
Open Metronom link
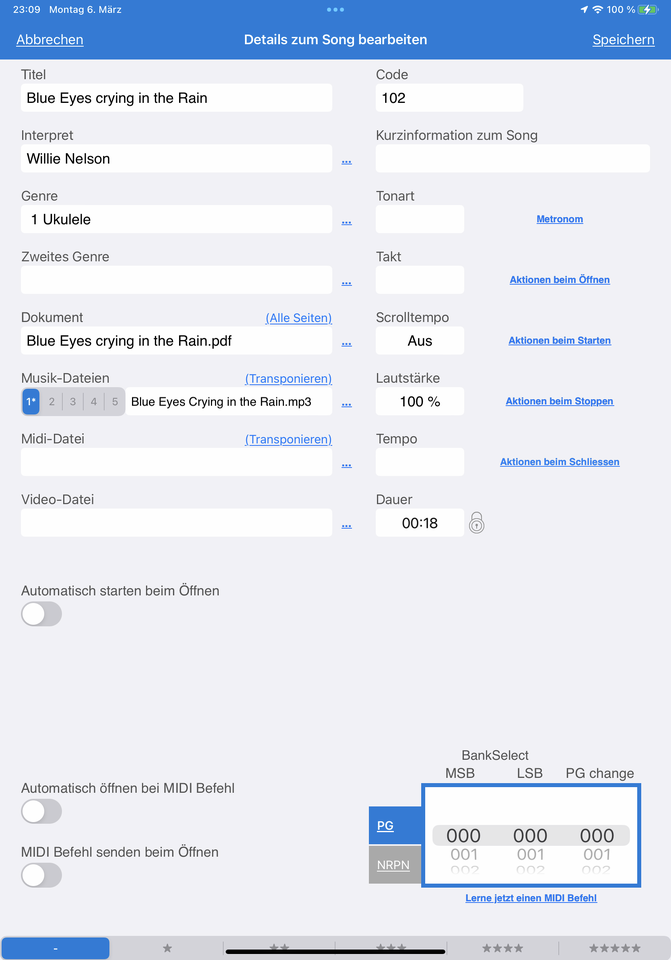coord(560,219)
